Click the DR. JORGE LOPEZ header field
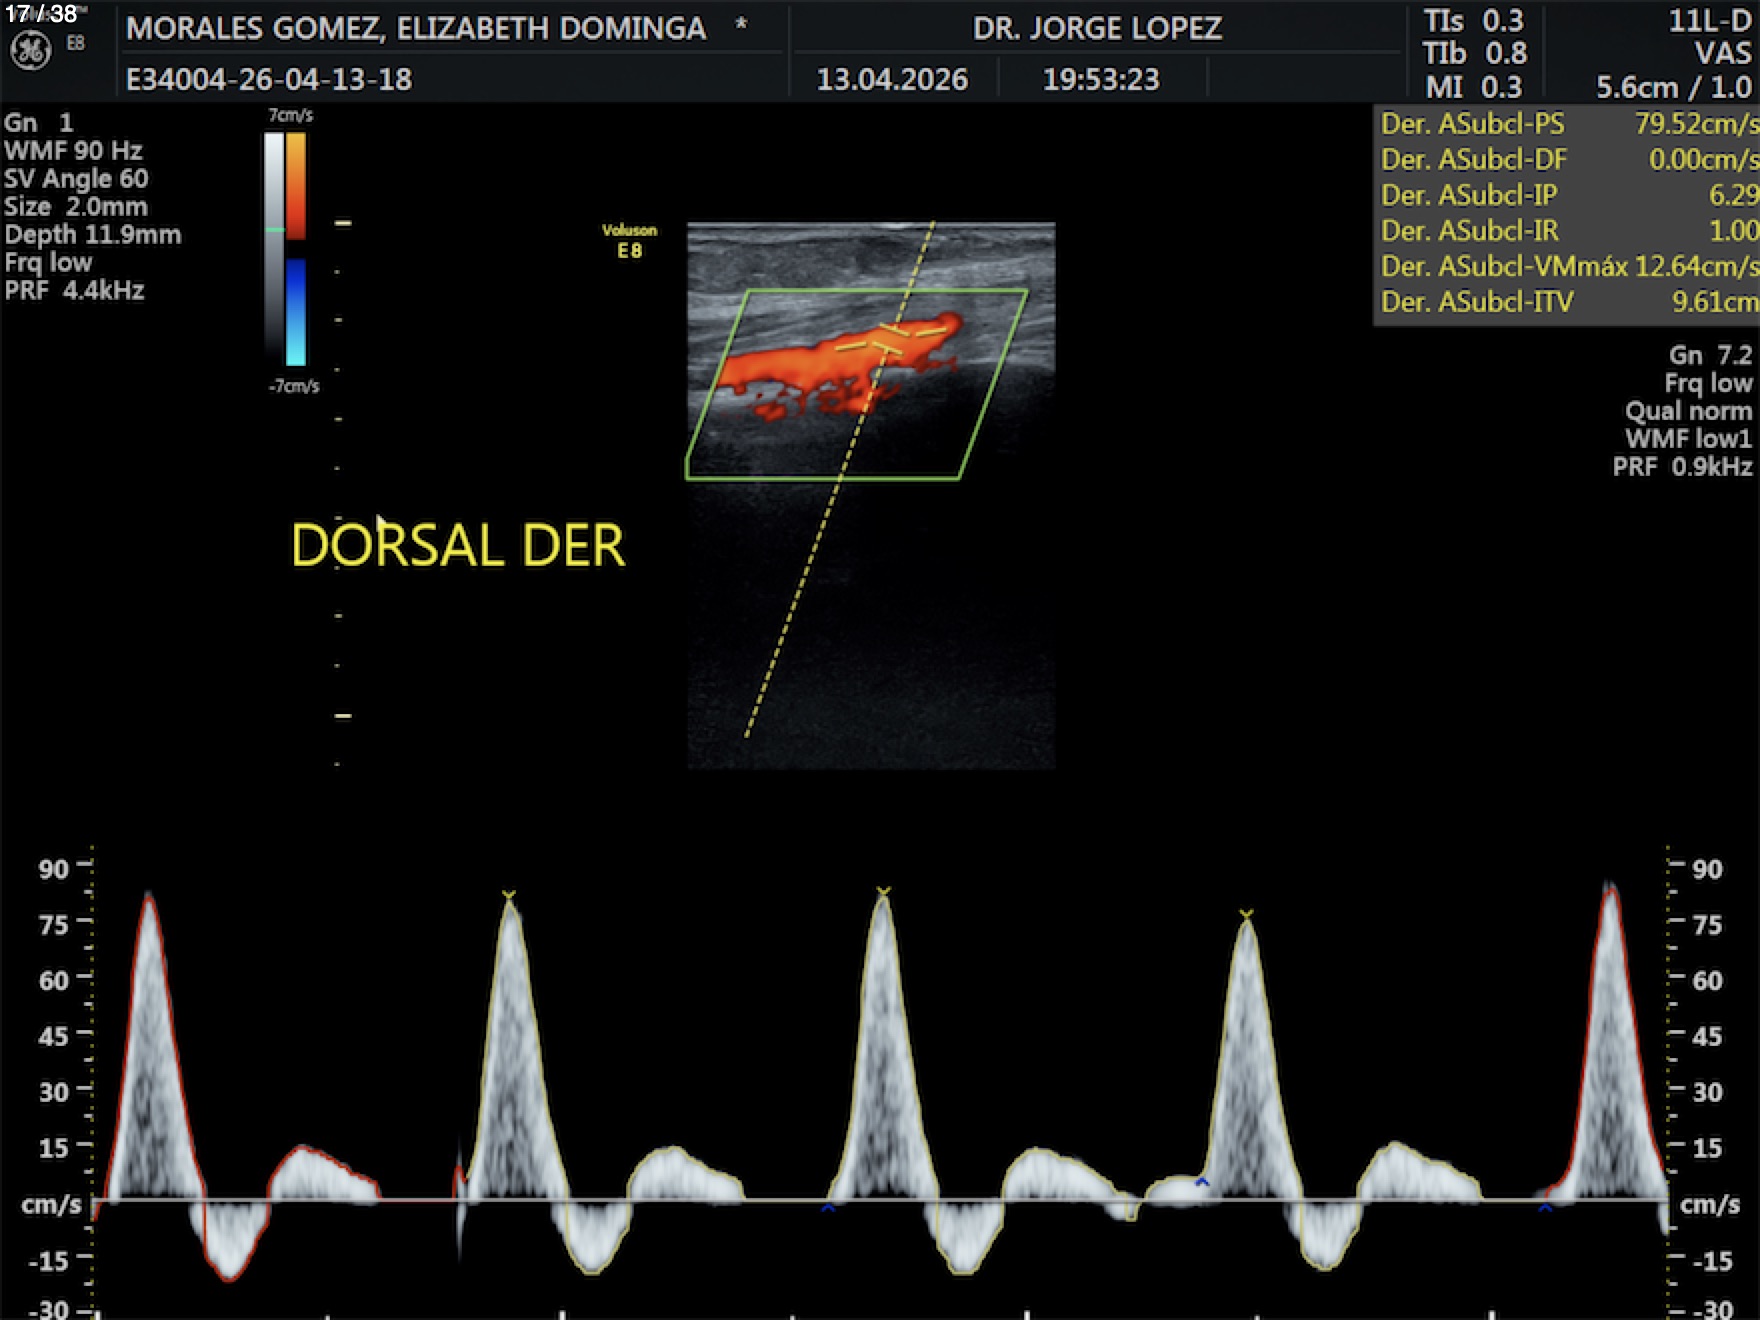This screenshot has height=1320, width=1760. tap(1097, 28)
